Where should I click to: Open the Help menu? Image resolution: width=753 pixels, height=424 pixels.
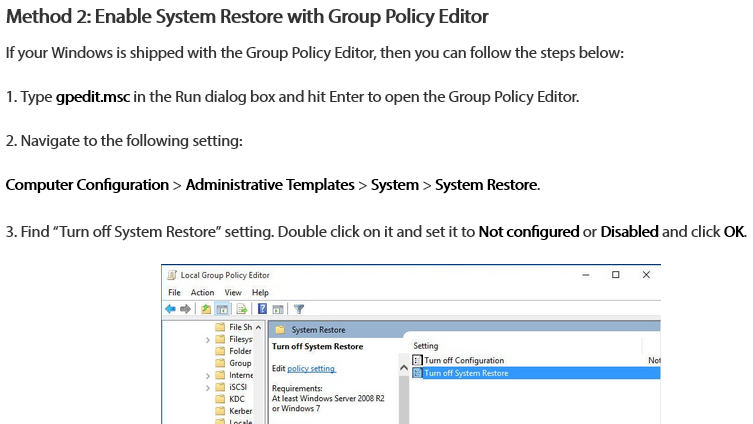click(260, 292)
